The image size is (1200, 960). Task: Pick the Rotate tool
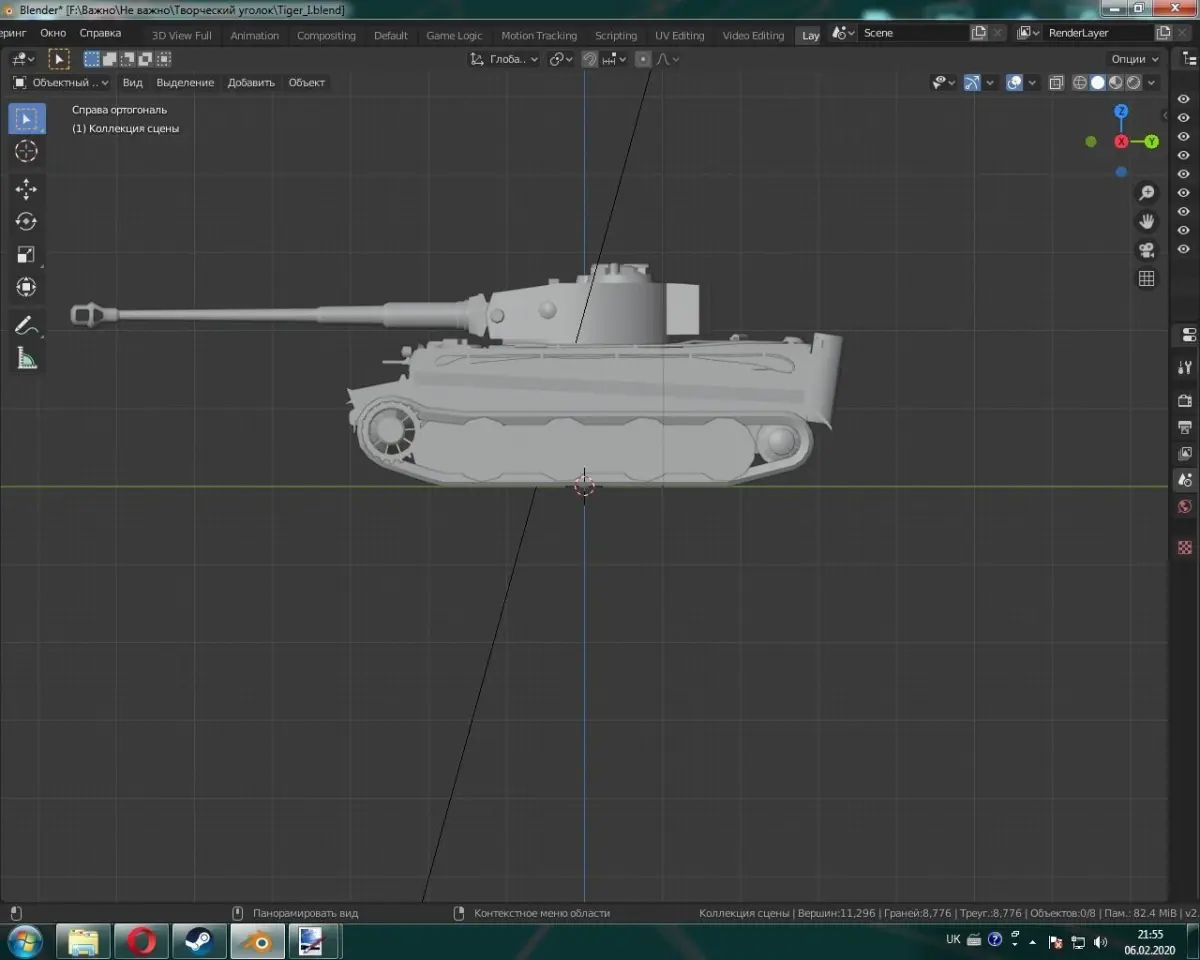click(27, 222)
